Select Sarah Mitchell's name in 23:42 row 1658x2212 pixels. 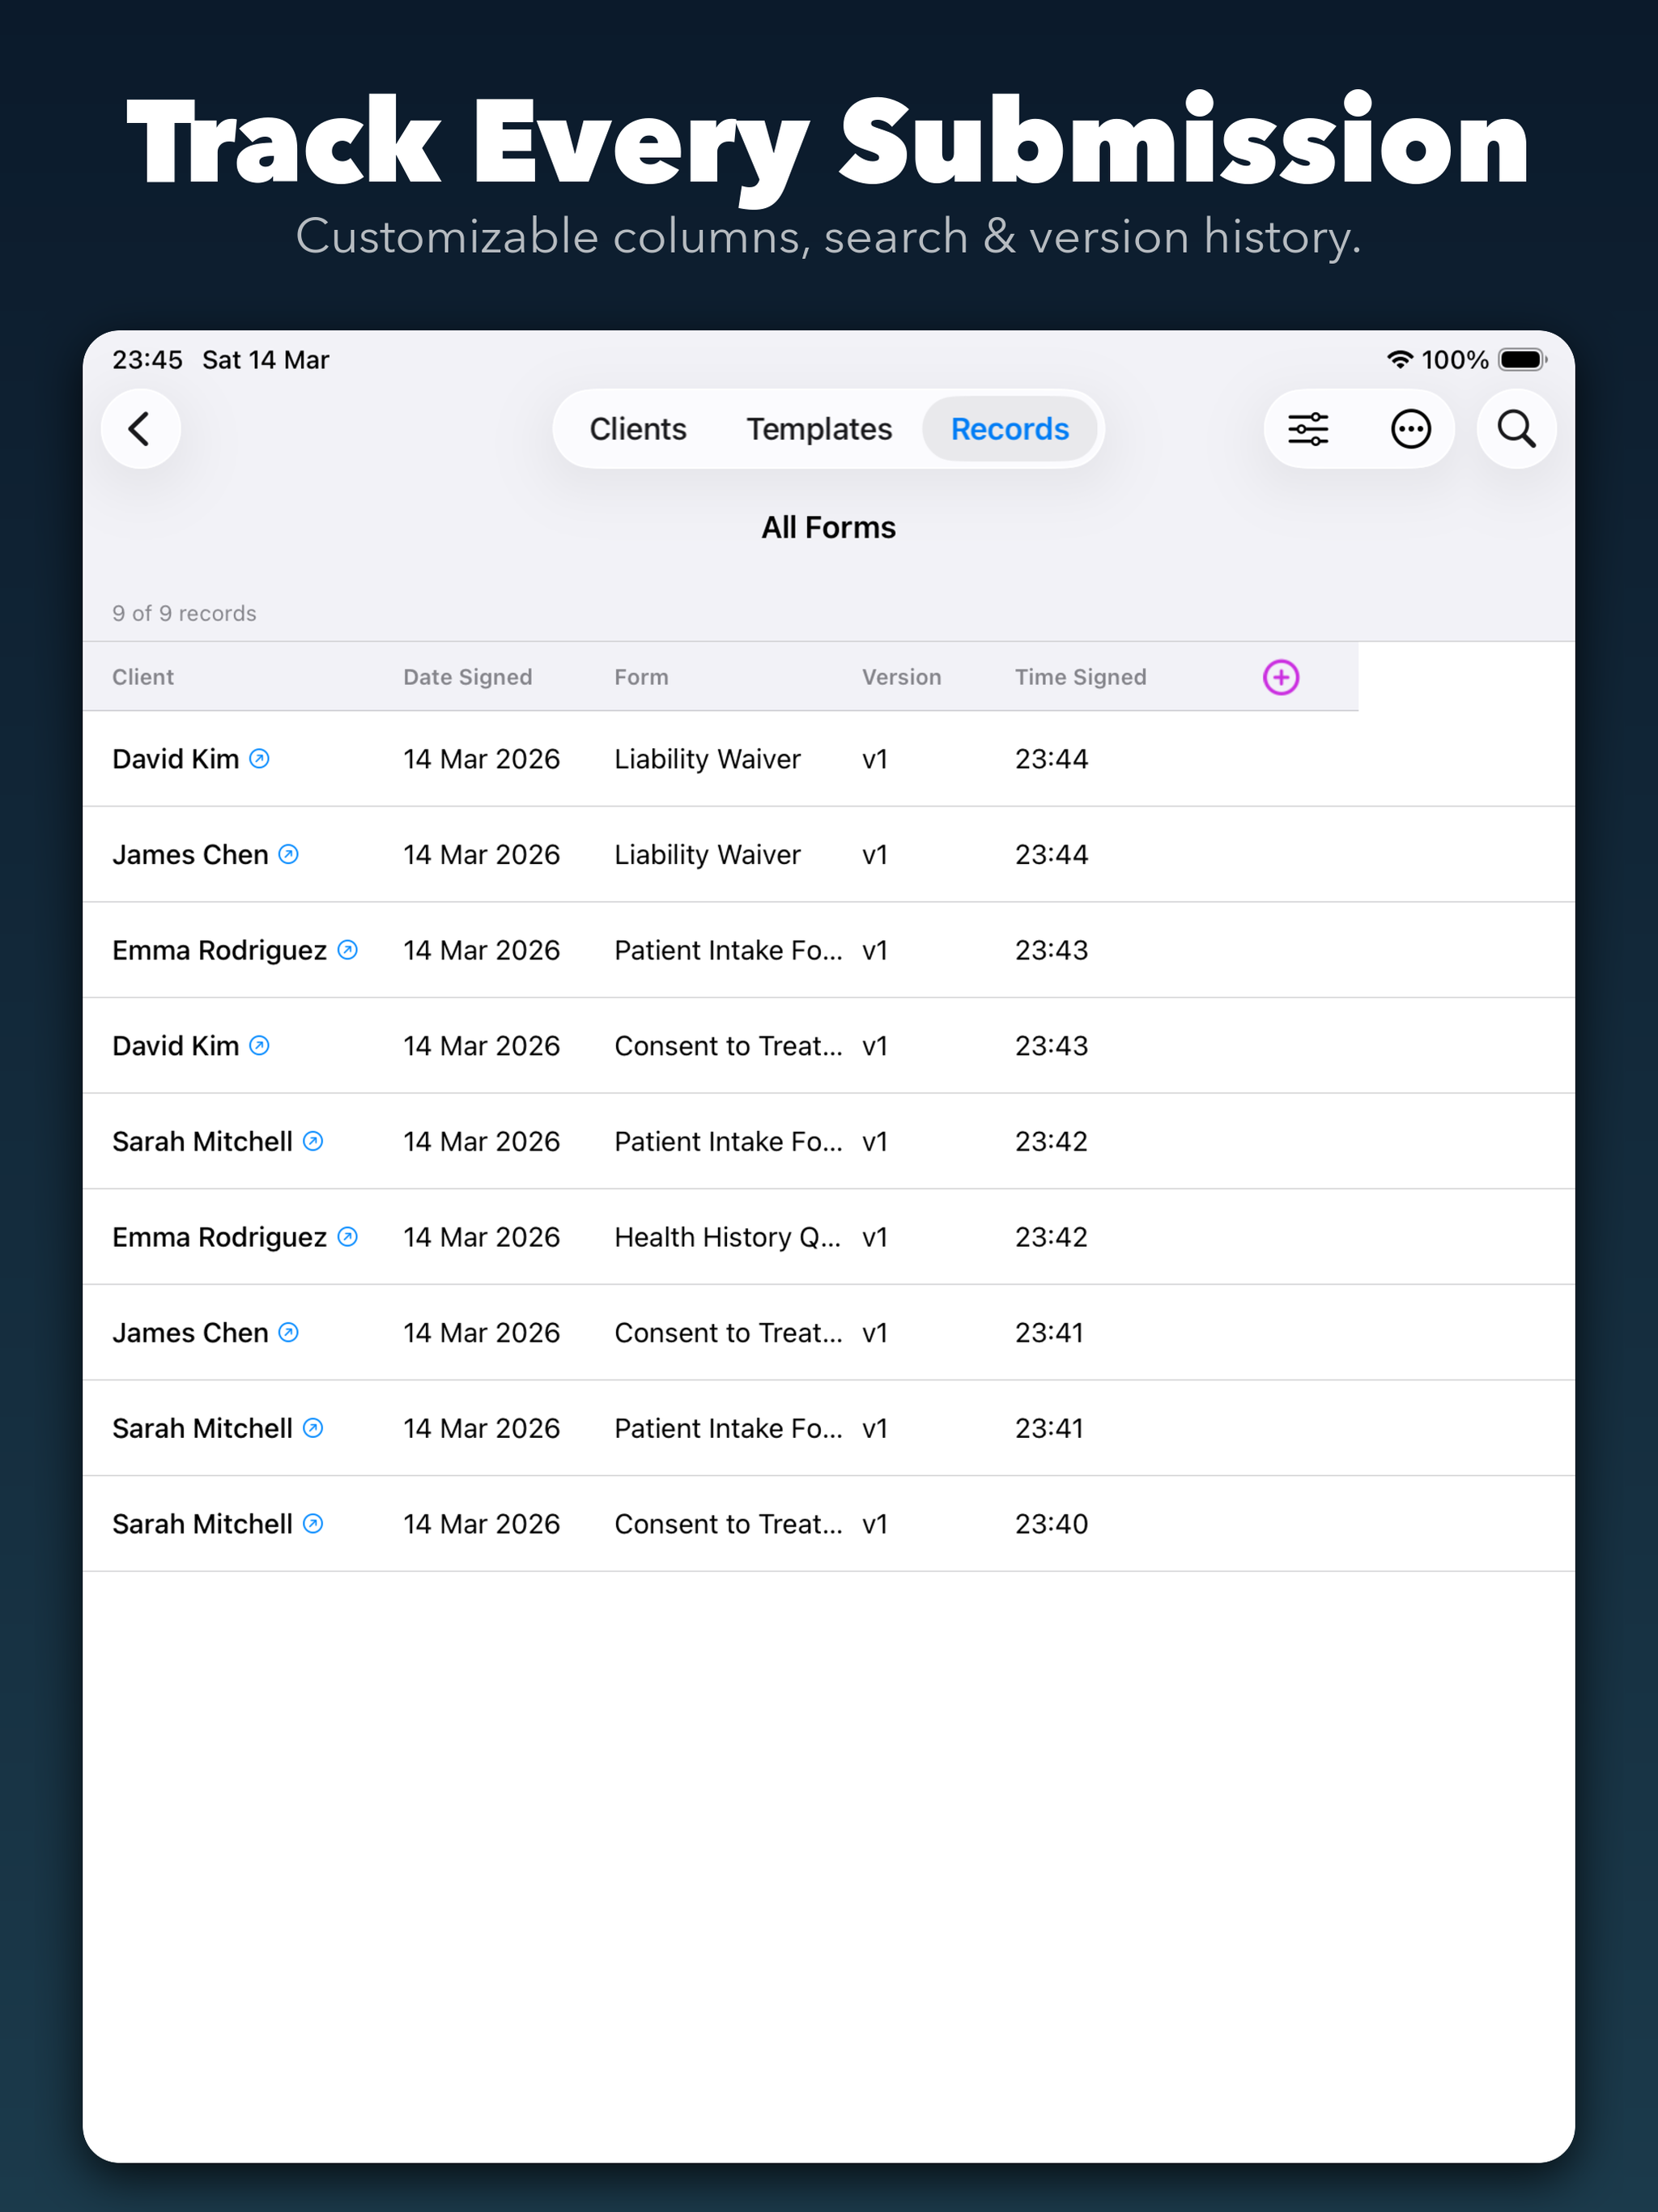[202, 1141]
